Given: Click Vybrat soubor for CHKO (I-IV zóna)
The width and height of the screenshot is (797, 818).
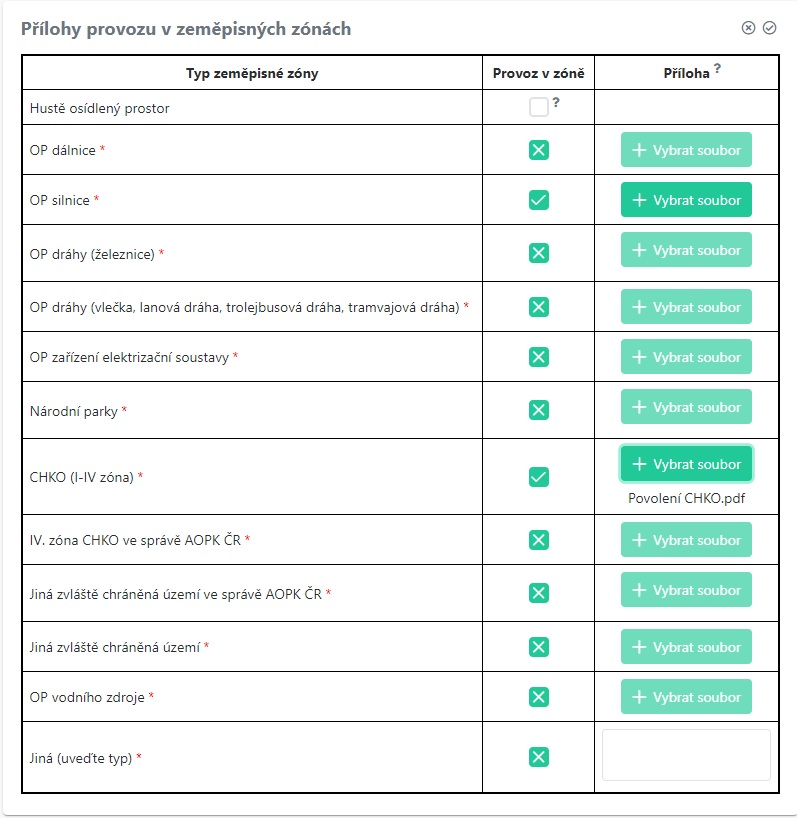Looking at the screenshot, I should click(x=686, y=464).
